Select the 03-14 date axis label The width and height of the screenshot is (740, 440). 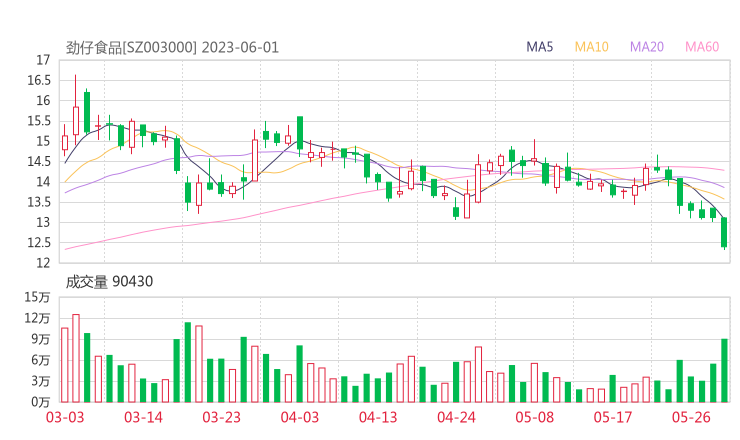click(143, 417)
